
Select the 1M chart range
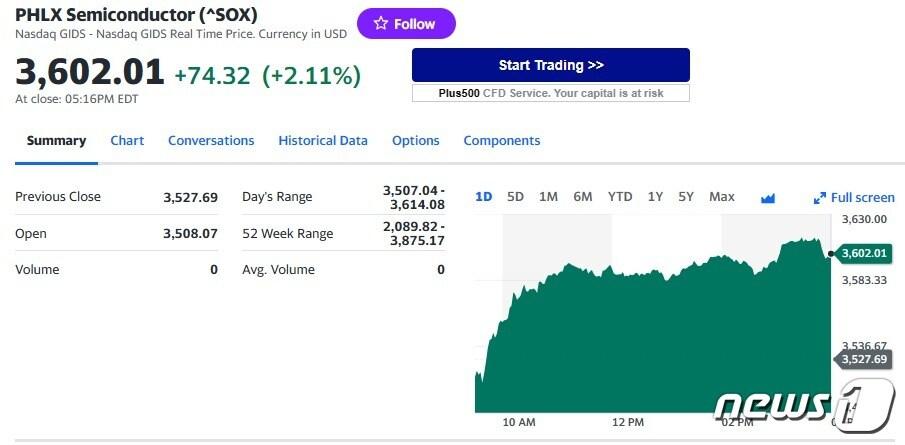(x=548, y=197)
